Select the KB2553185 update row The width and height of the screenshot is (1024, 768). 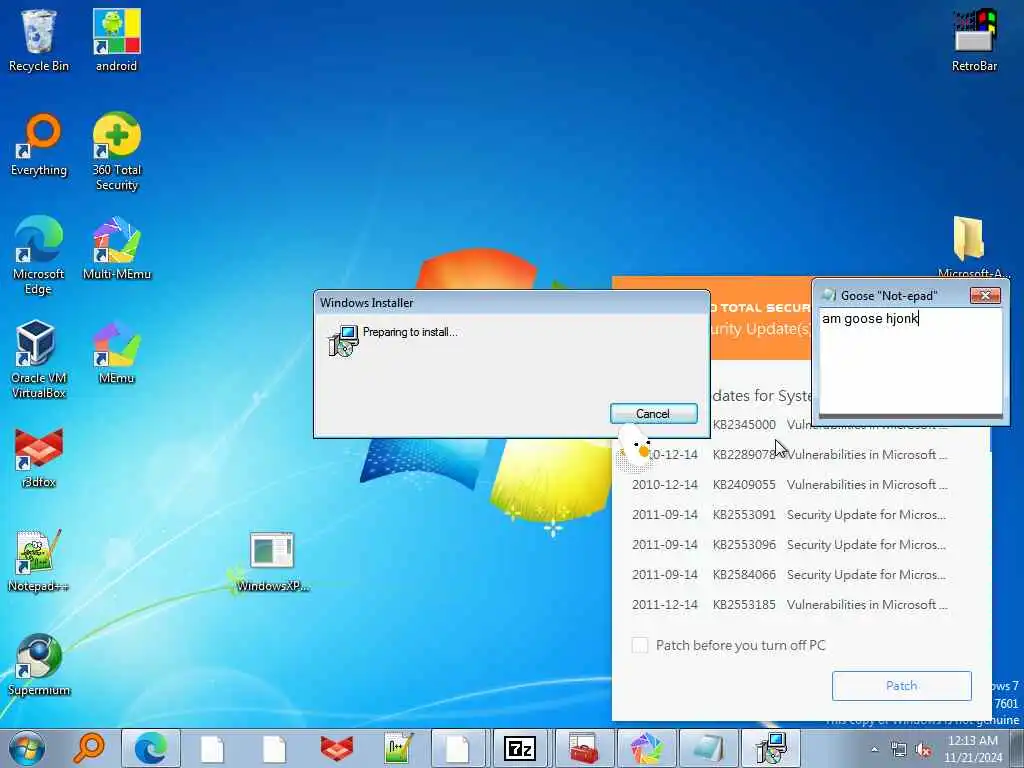point(790,605)
